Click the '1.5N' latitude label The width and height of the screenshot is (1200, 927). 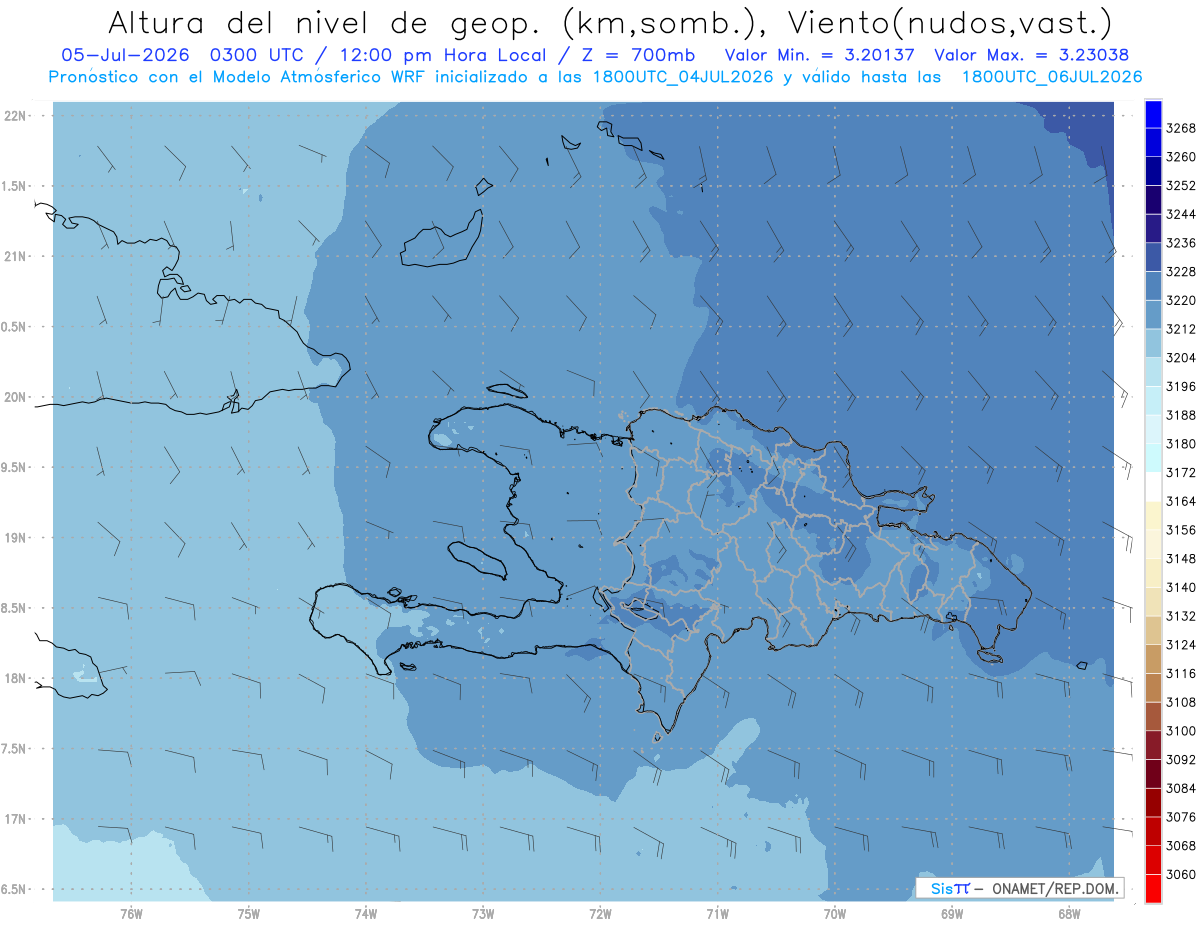(15, 186)
